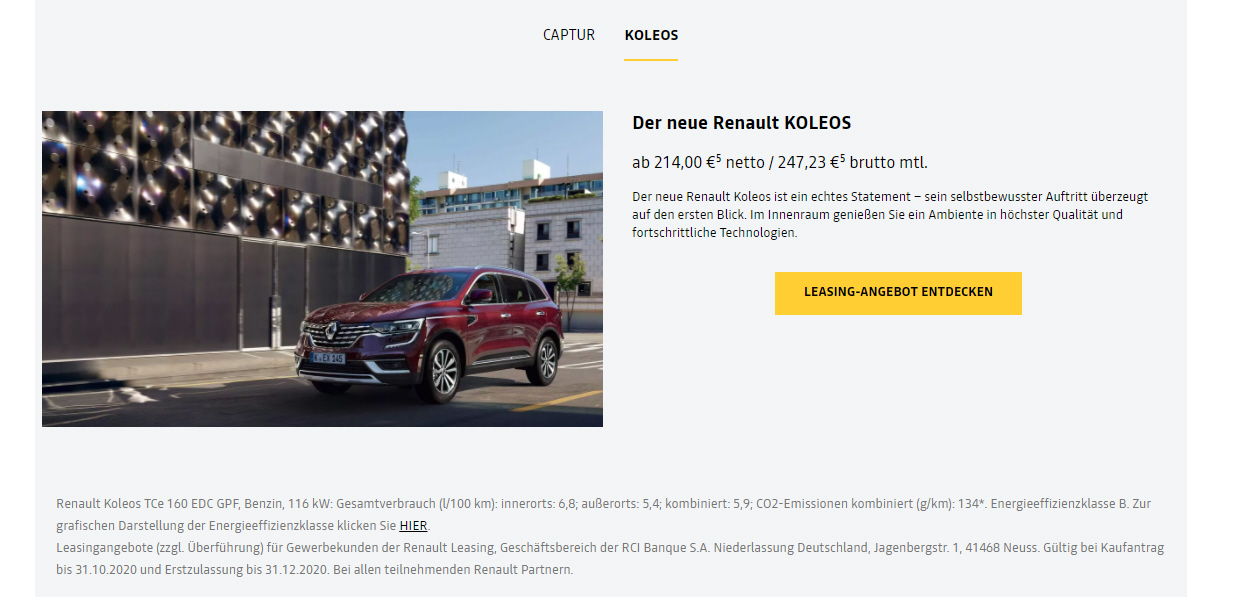This screenshot has width=1241, height=597.
Task: Click the heading Der neue Renault KOLEOS
Action: click(x=741, y=123)
